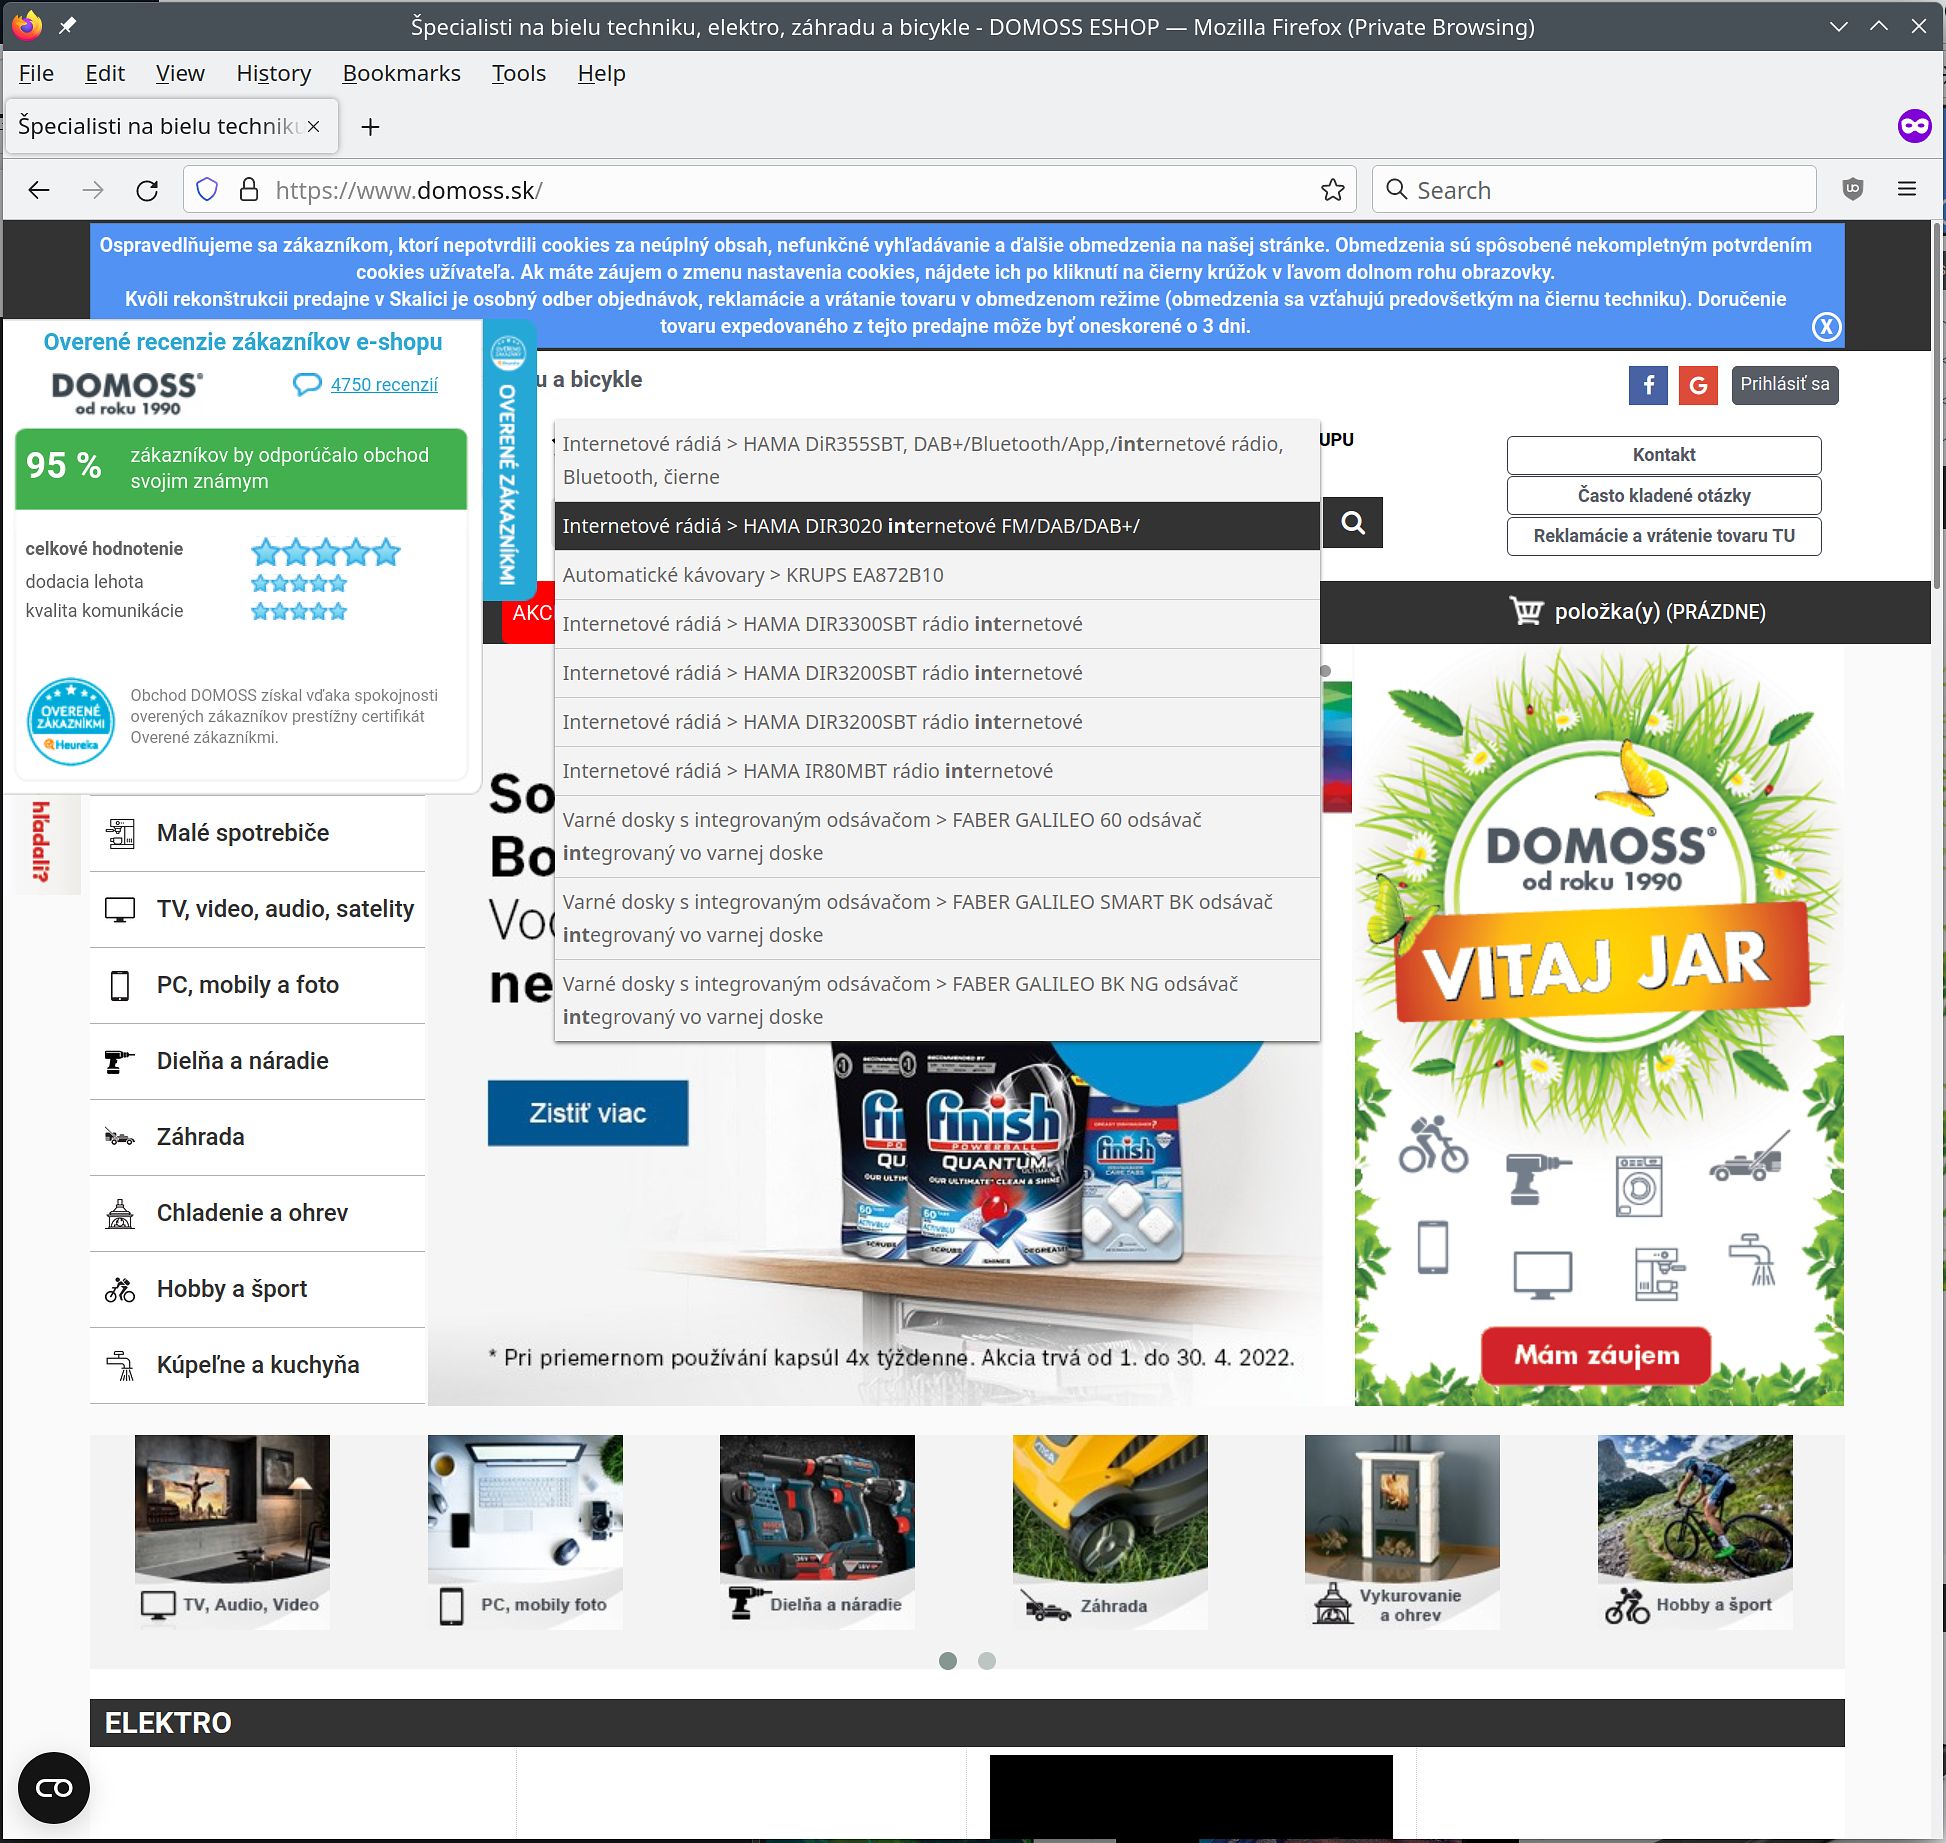Screen dimensions: 1946x1843
Task: Select suggestion FABER GALILEO BK NG
Action: 937,1000
